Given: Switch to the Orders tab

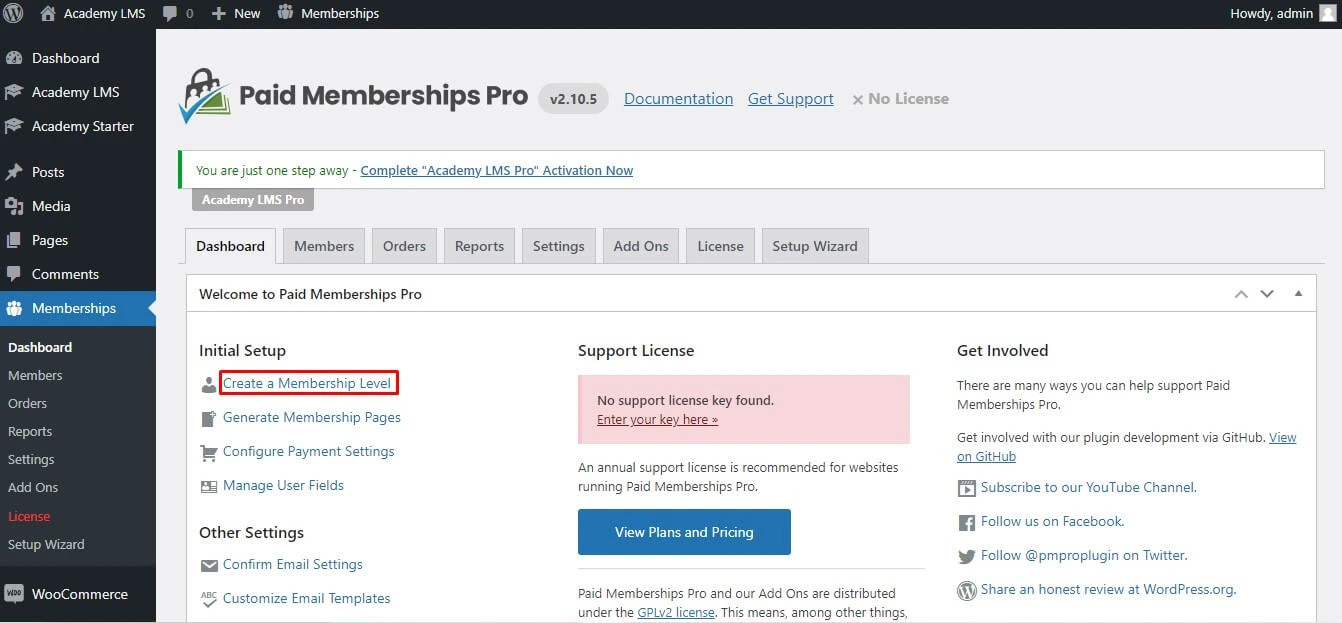Looking at the screenshot, I should 404,246.
